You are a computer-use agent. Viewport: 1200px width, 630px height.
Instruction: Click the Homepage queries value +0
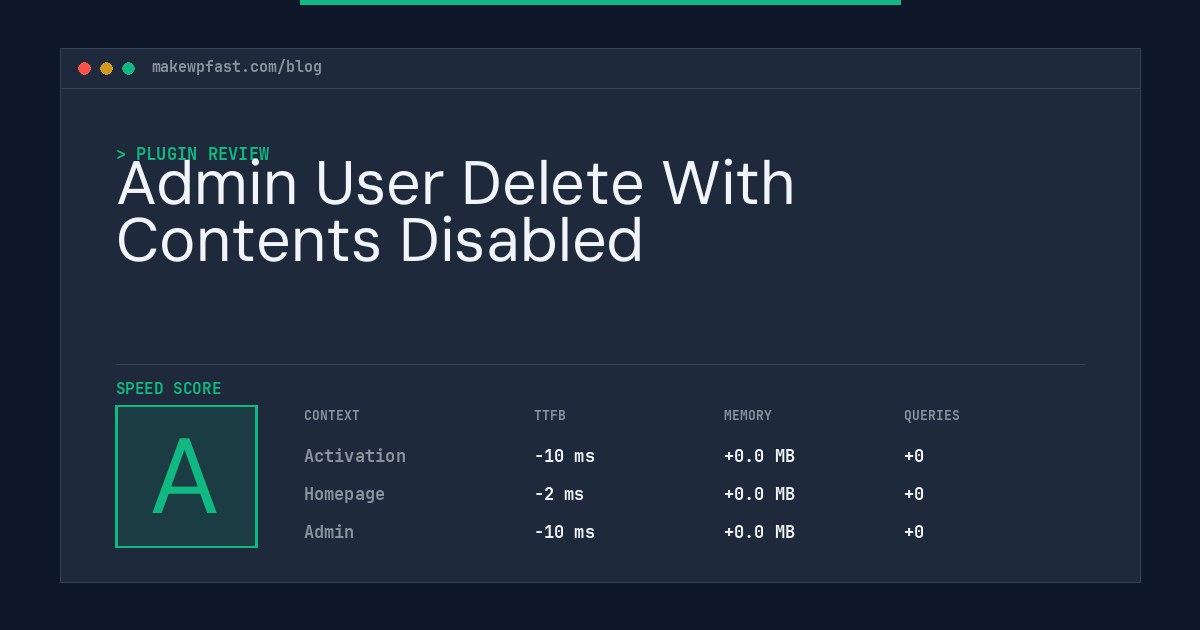click(914, 494)
